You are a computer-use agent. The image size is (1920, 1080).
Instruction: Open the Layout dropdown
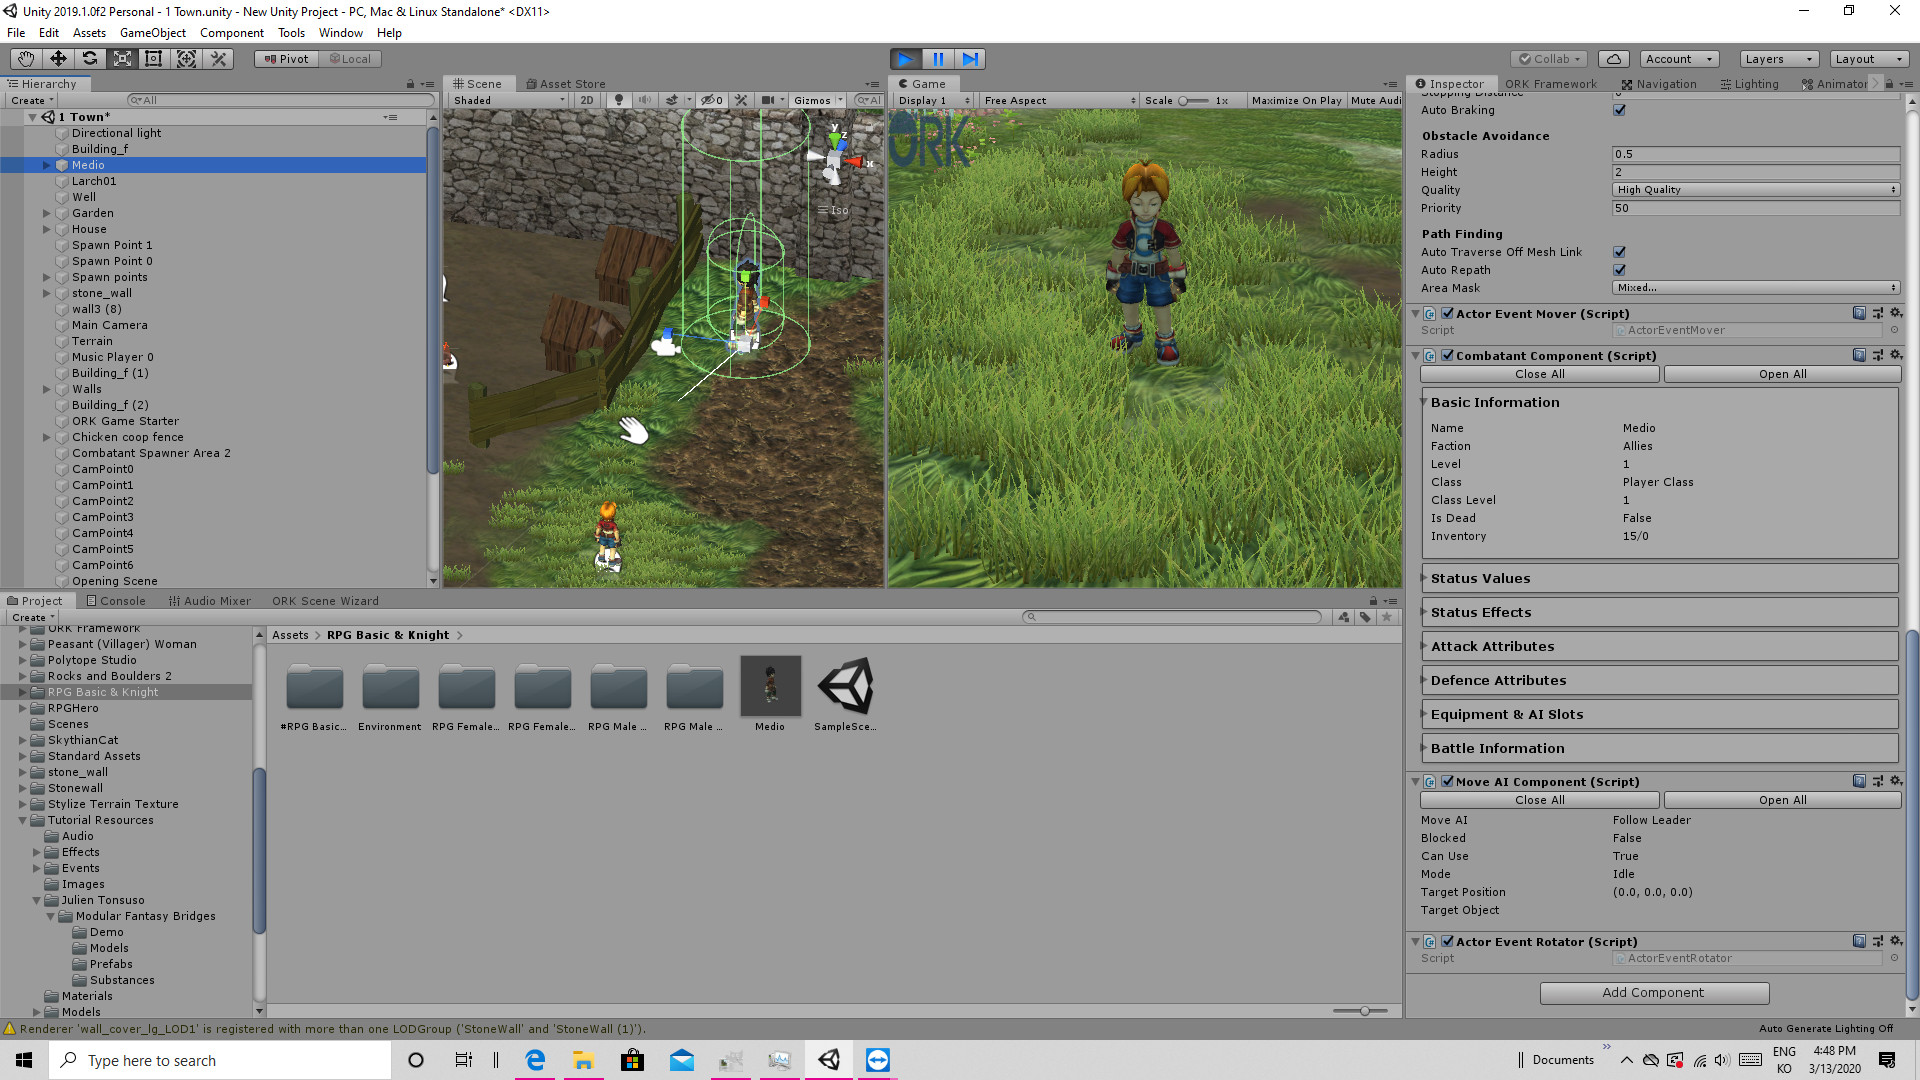coord(1869,59)
